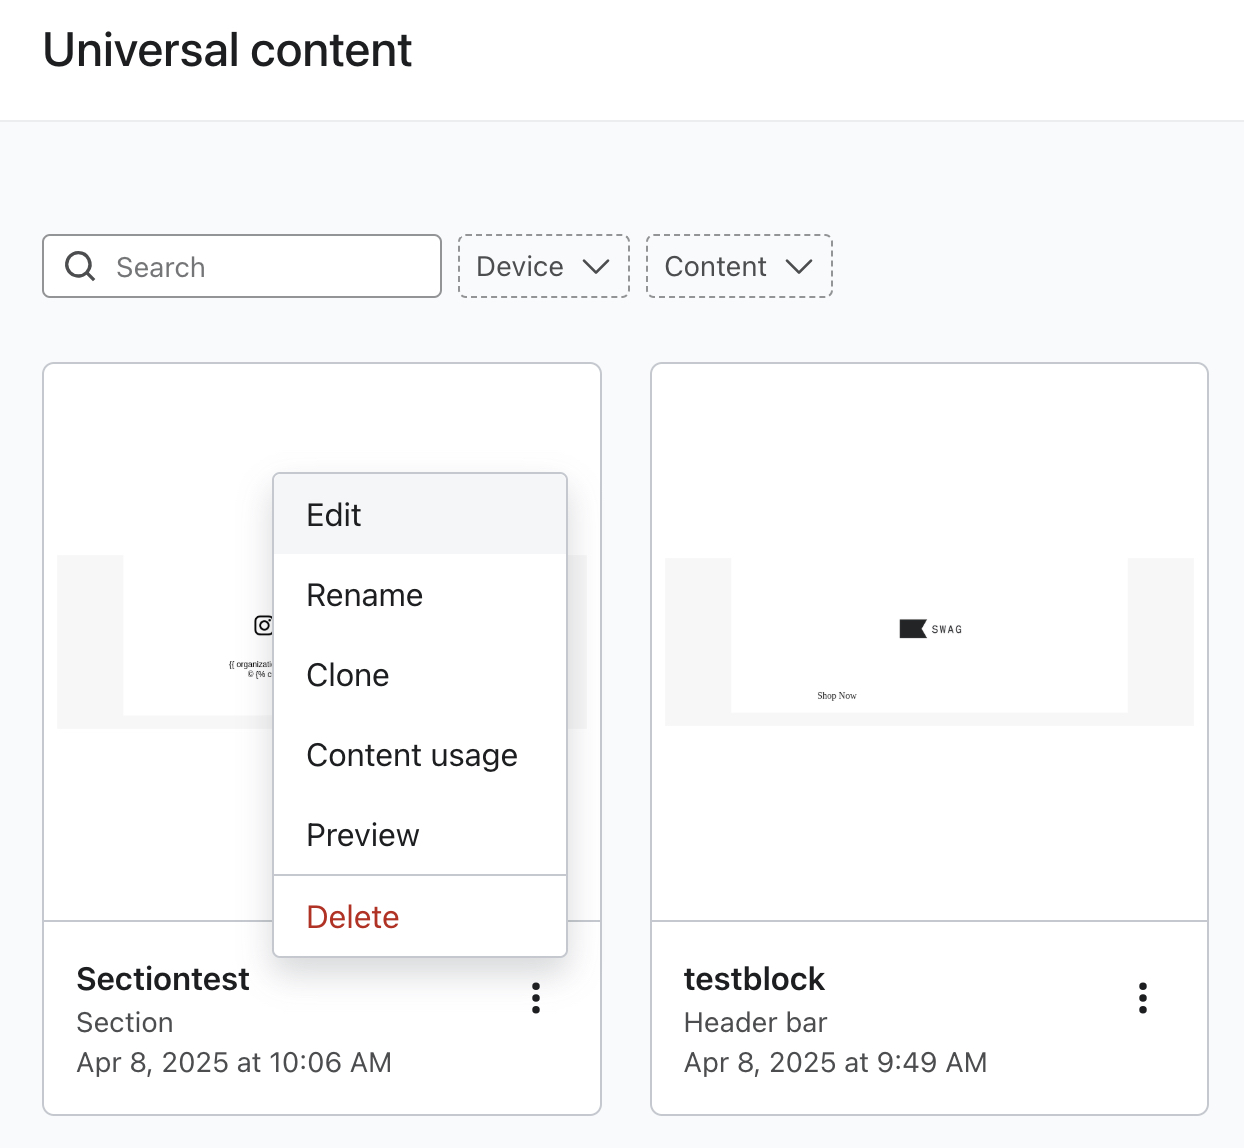
Task: Click the search magnifier icon
Action: click(x=80, y=266)
